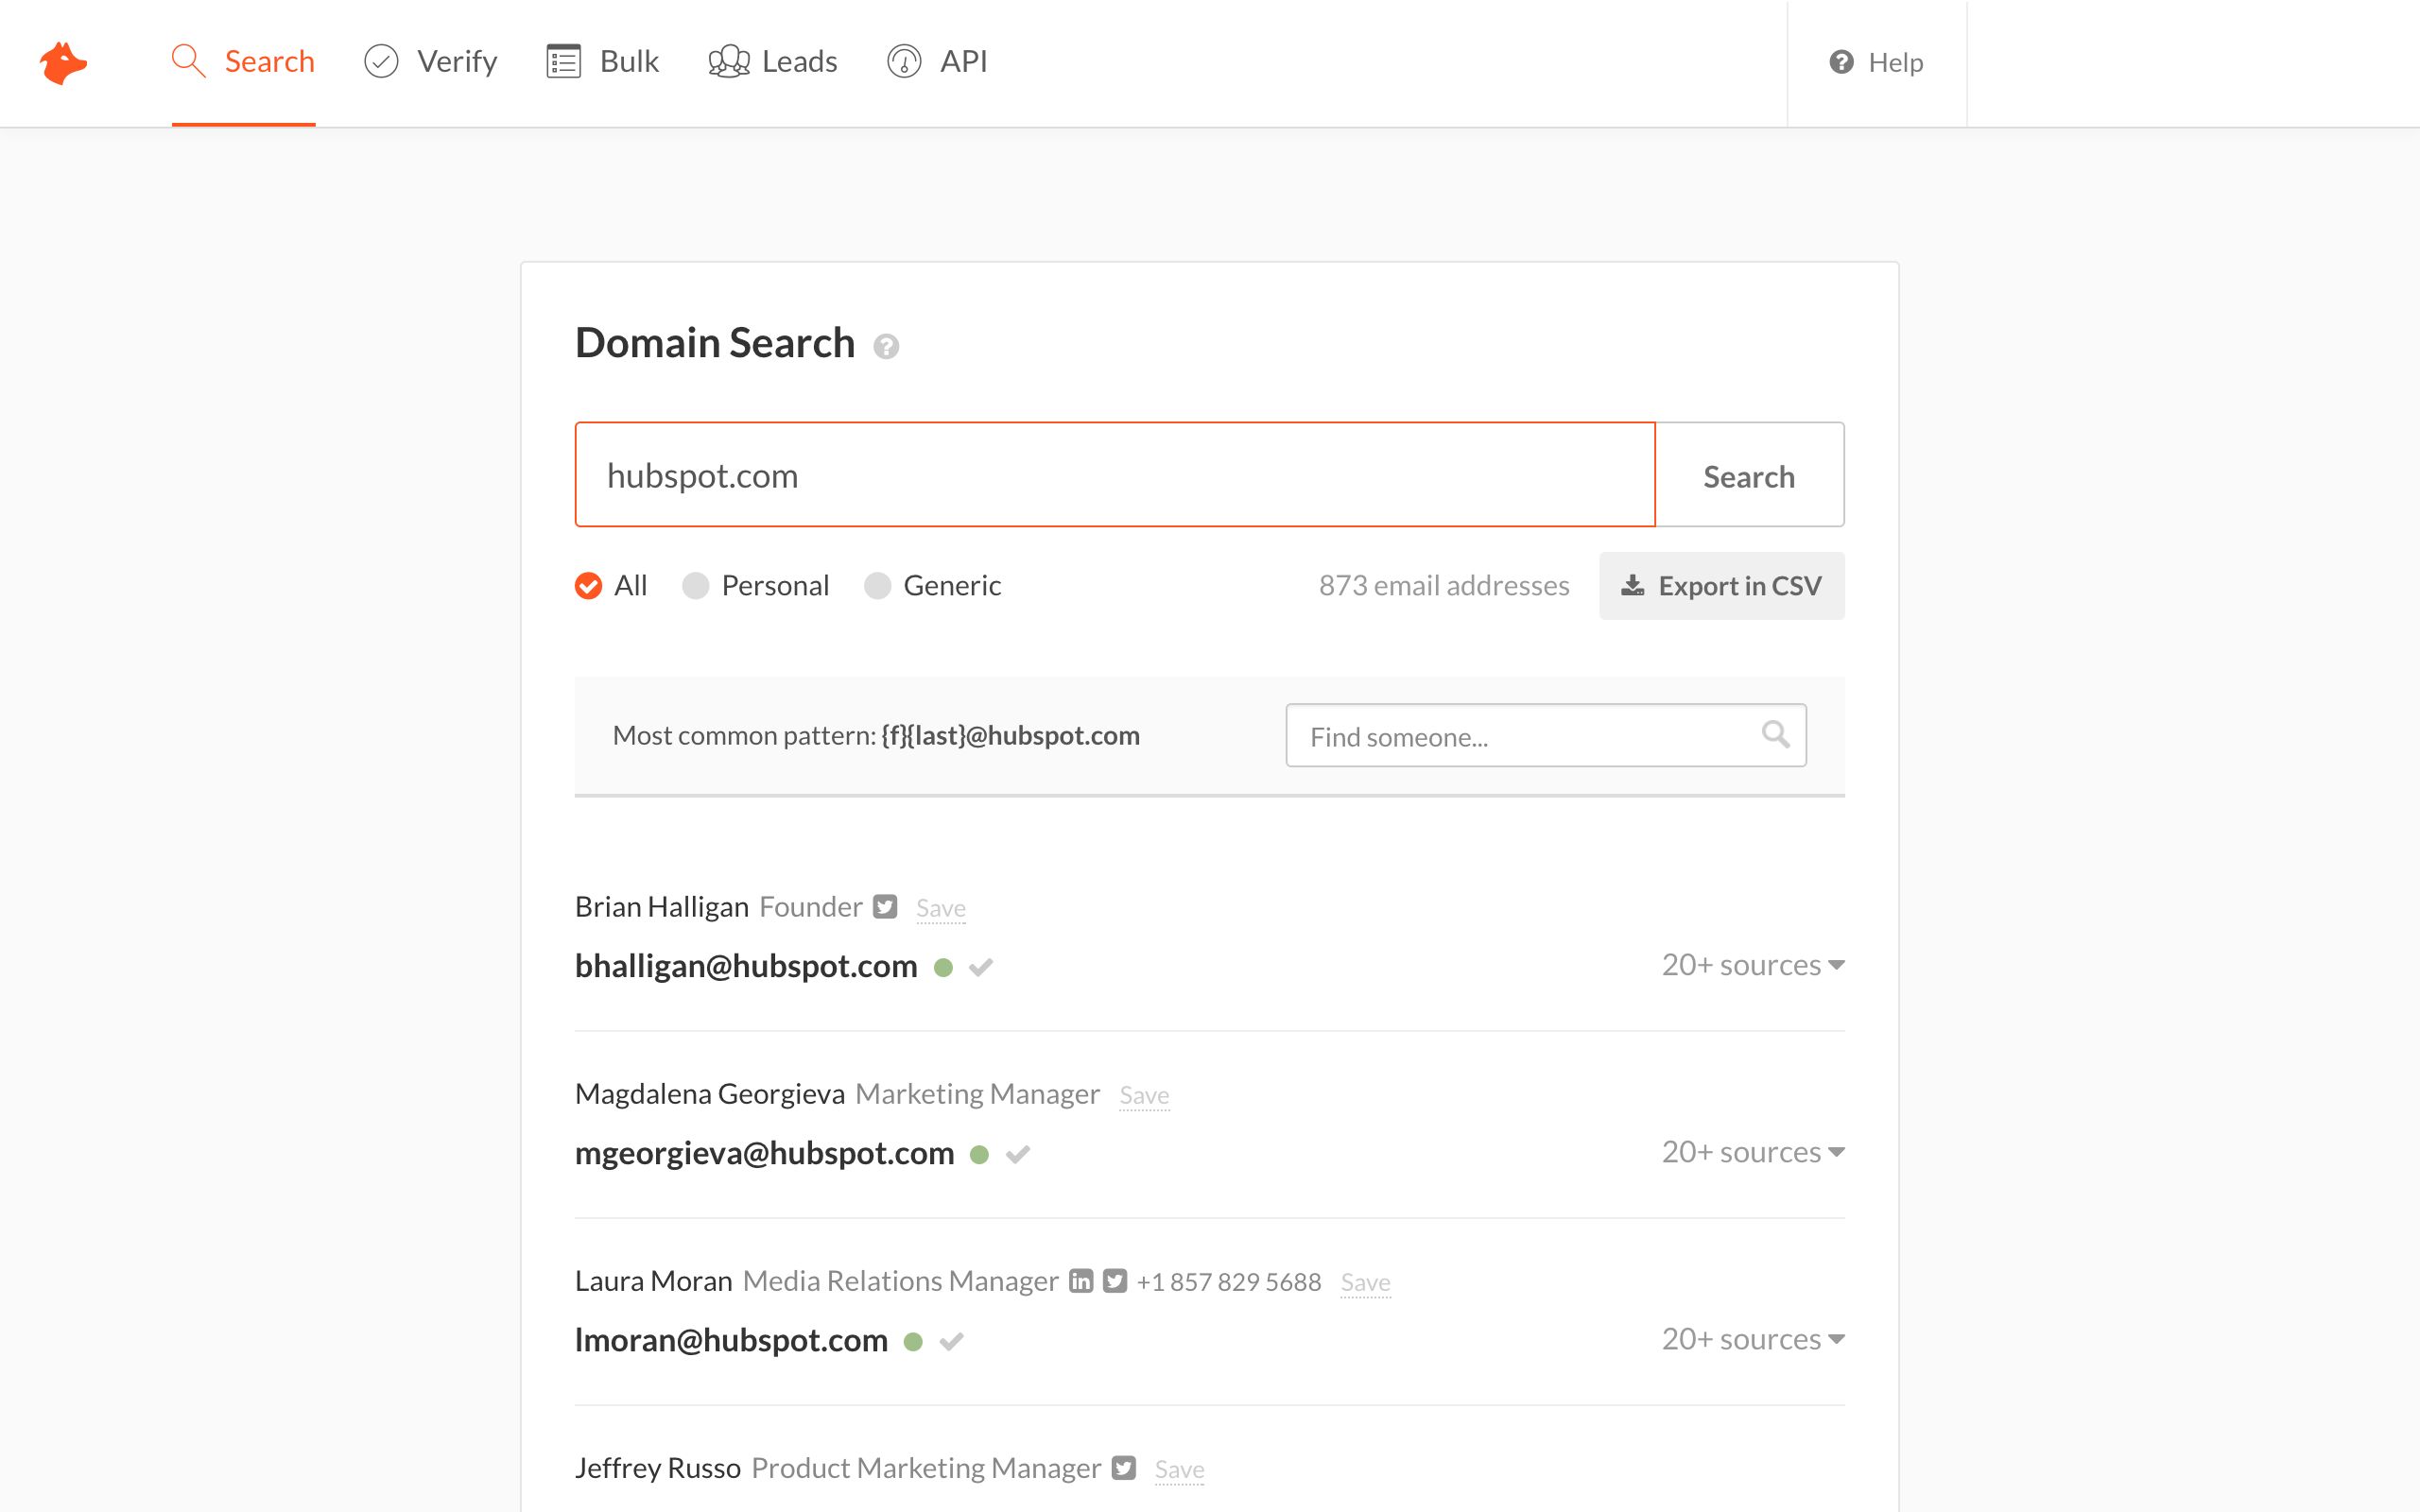The image size is (2420, 1512).
Task: Click green status dot beside lmoran@hubspot.com
Action: coord(913,1341)
